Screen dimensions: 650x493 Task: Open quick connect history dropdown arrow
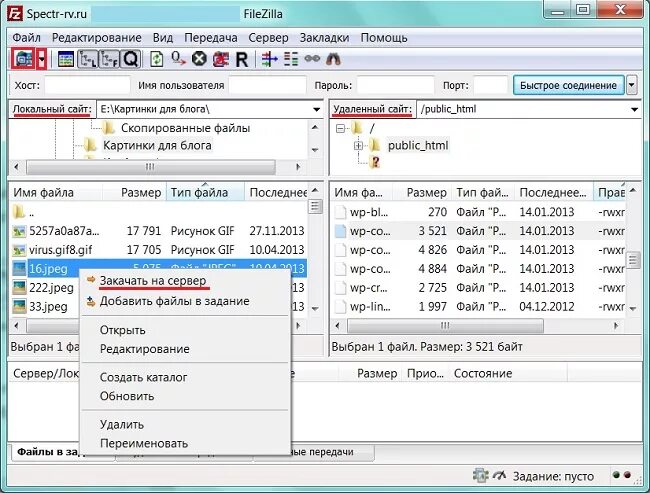click(631, 85)
